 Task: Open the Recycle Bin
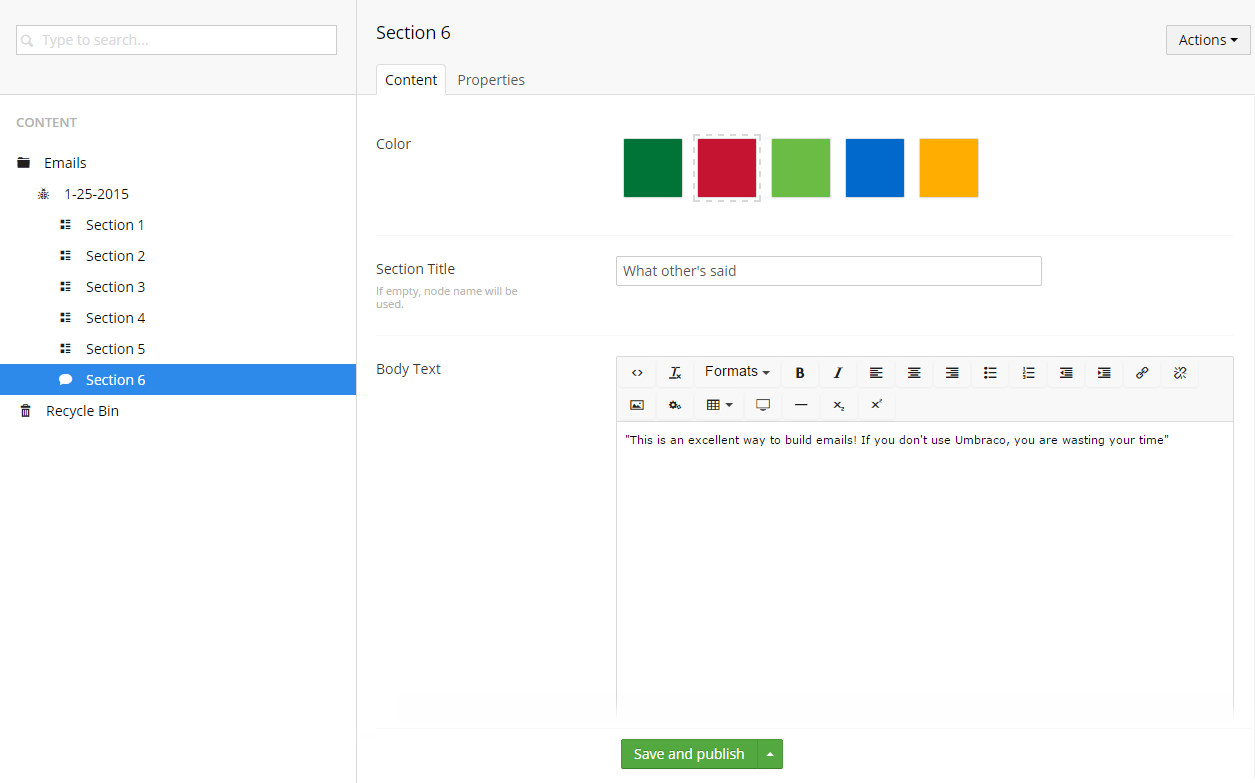82,411
